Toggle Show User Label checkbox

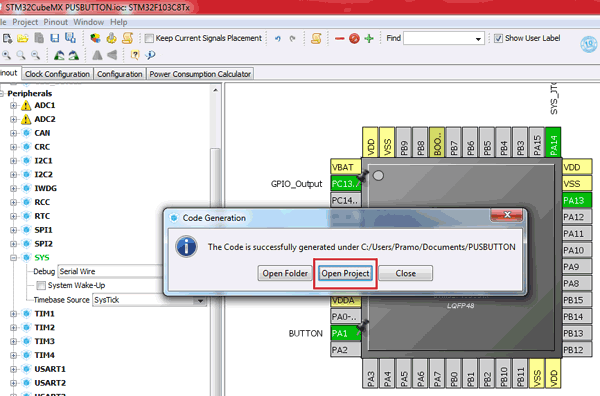[498, 38]
